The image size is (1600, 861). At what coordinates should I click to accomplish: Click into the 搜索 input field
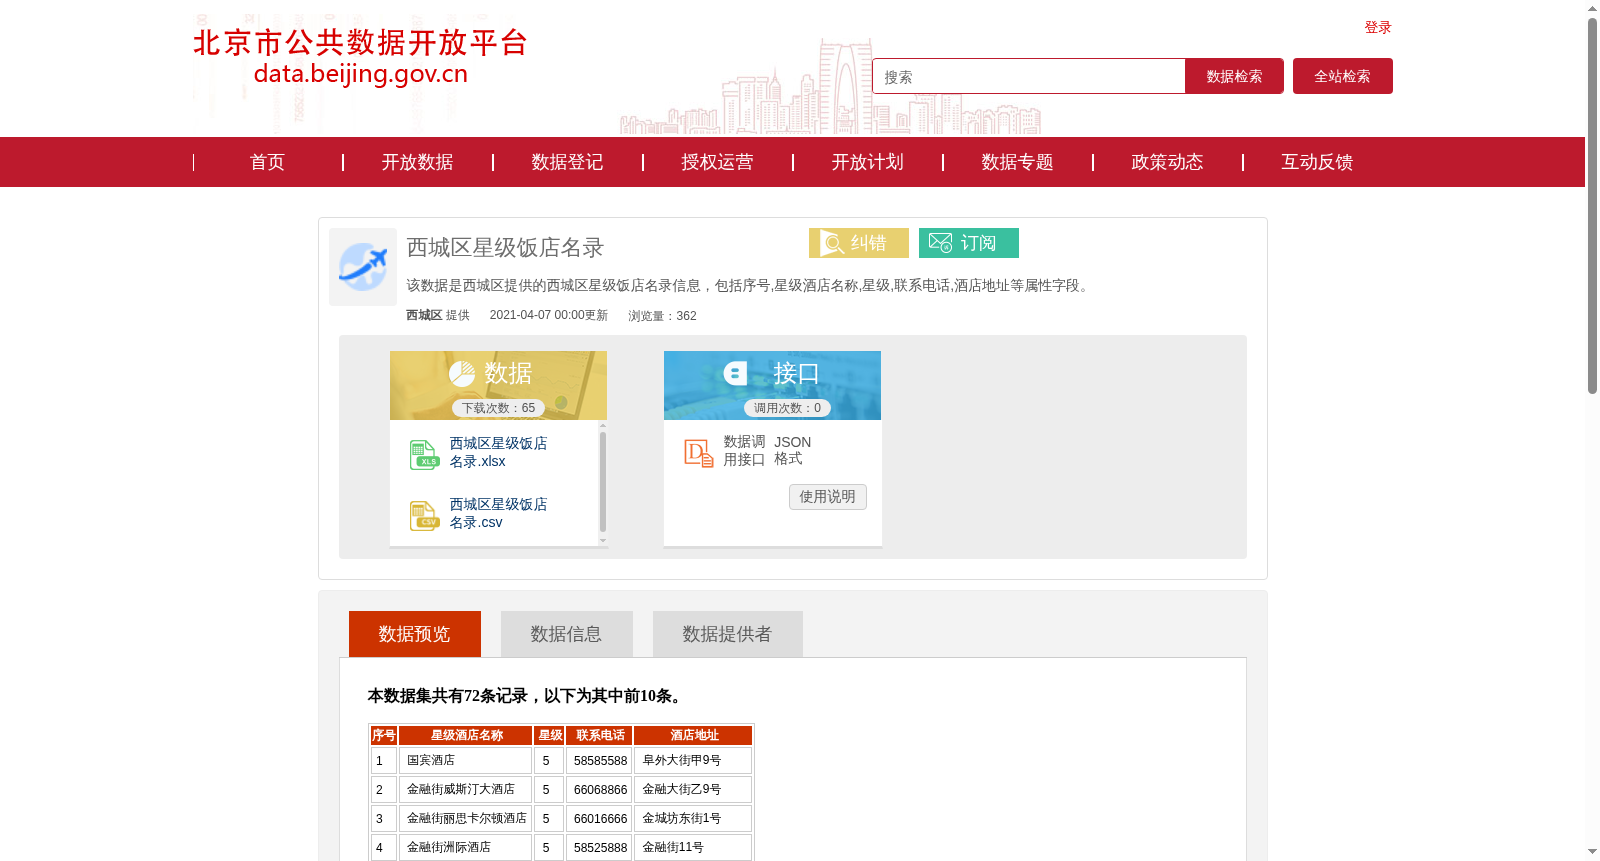pos(1029,76)
